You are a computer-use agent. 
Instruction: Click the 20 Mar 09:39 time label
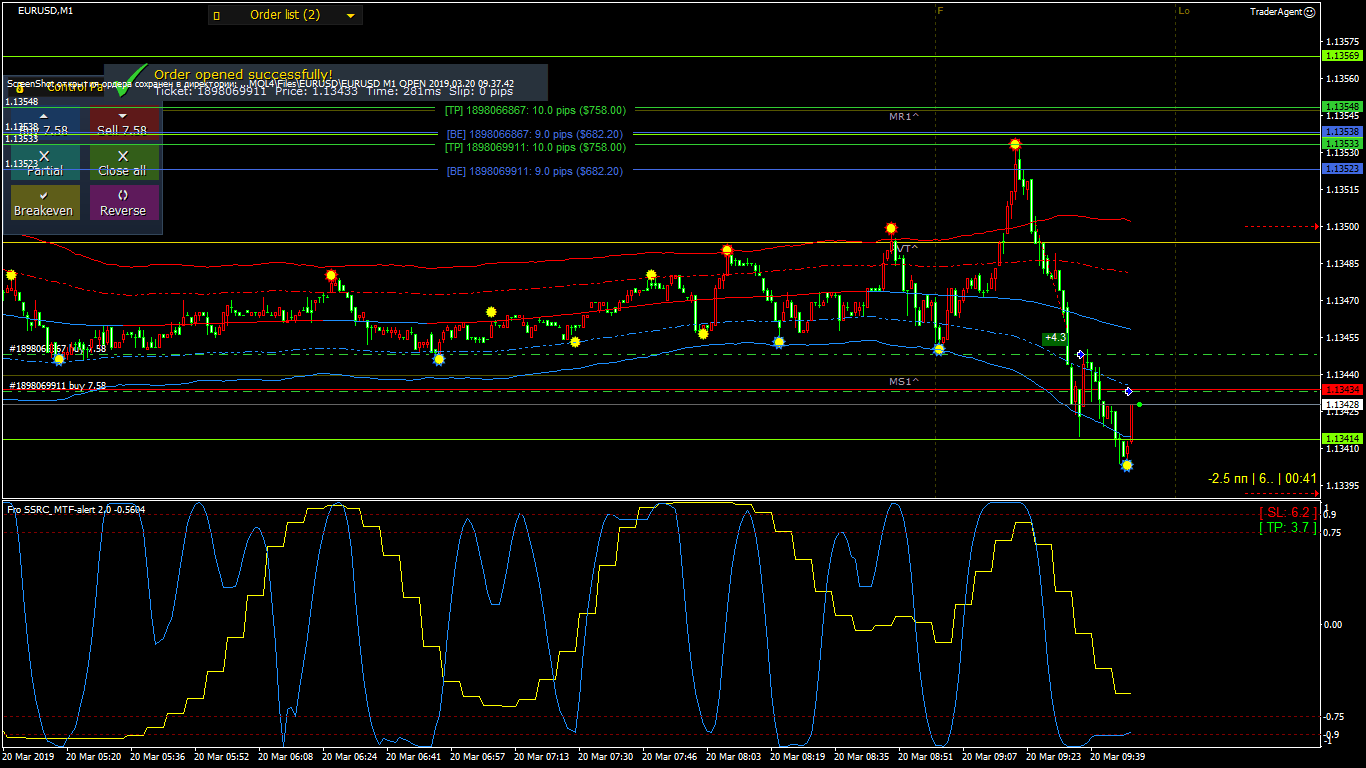click(1117, 757)
